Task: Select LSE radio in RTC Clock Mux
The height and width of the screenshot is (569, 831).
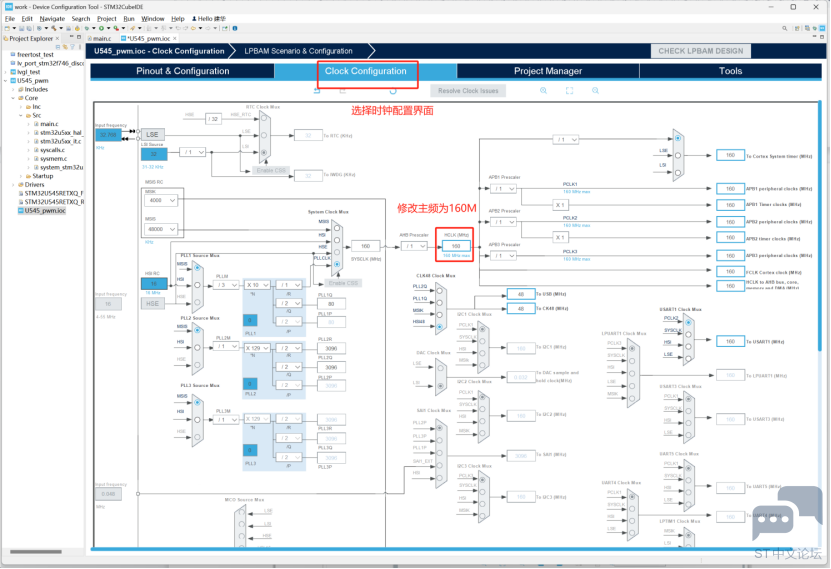Action: coord(263,135)
